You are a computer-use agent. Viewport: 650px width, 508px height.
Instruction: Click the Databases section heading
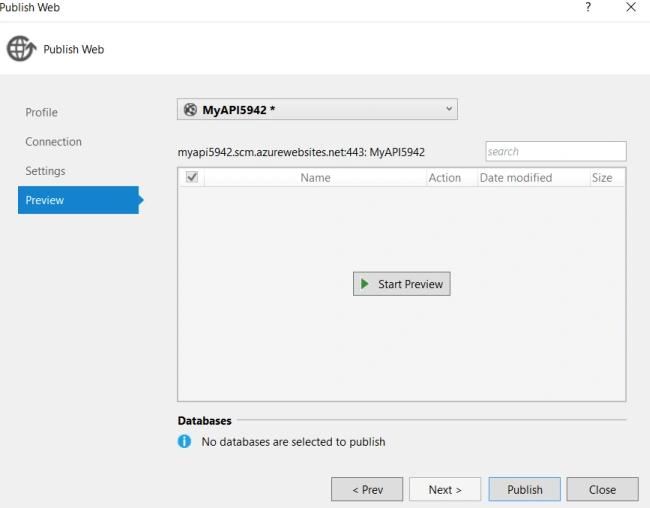(204, 420)
